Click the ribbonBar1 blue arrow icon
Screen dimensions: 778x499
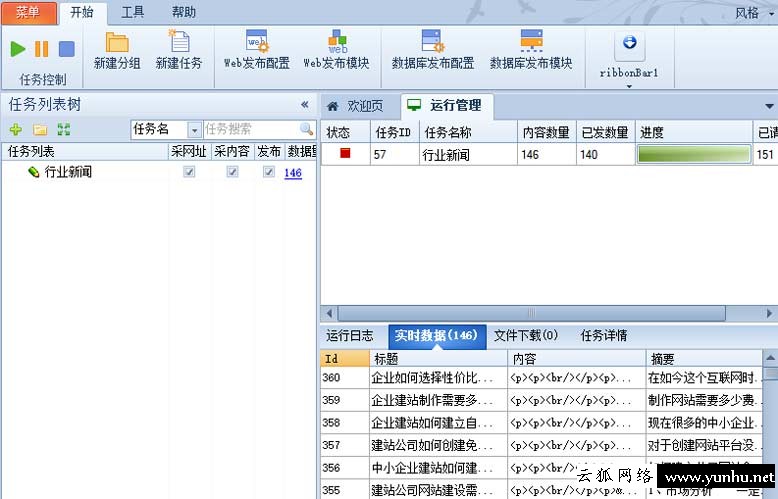tap(630, 43)
